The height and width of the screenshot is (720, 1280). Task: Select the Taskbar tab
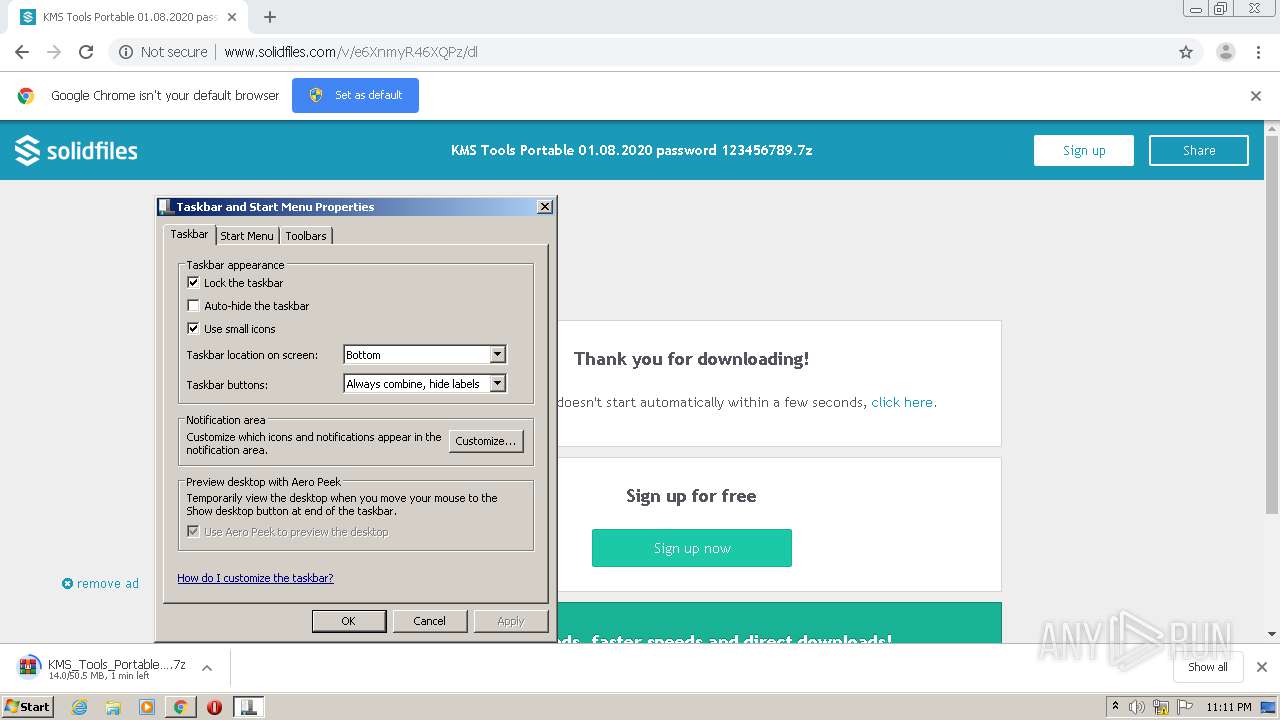(x=189, y=234)
